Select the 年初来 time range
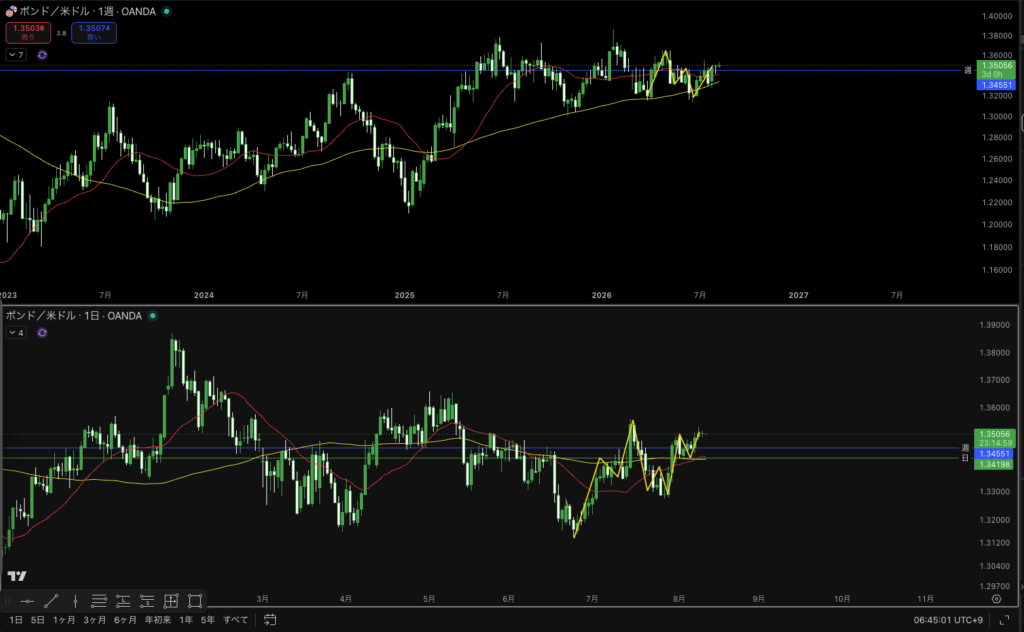Image resolution: width=1024 pixels, height=632 pixels. point(158,620)
